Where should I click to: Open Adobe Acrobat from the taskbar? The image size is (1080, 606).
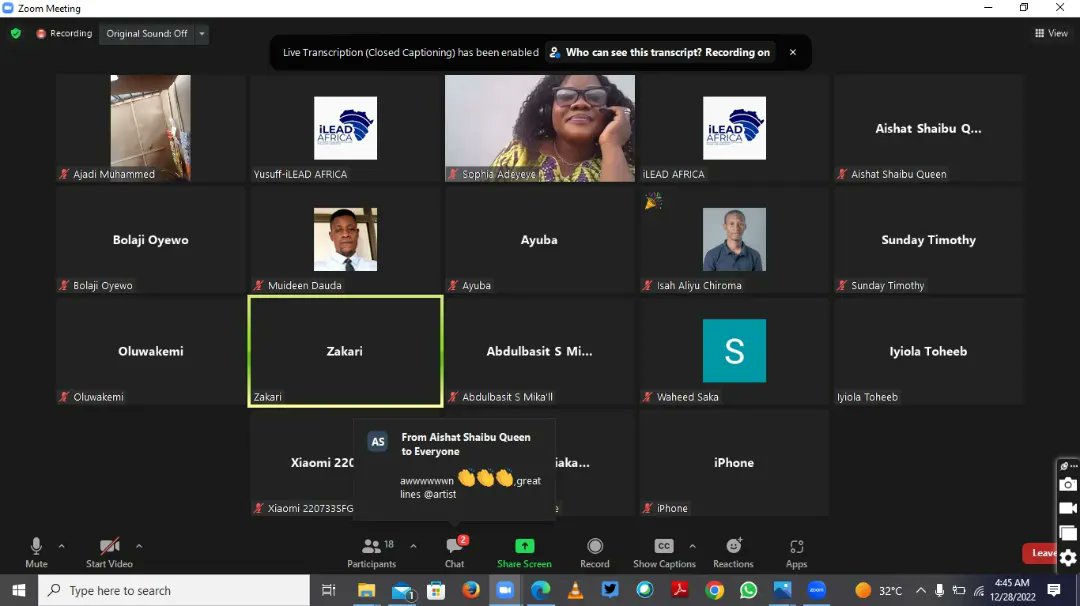[680, 590]
